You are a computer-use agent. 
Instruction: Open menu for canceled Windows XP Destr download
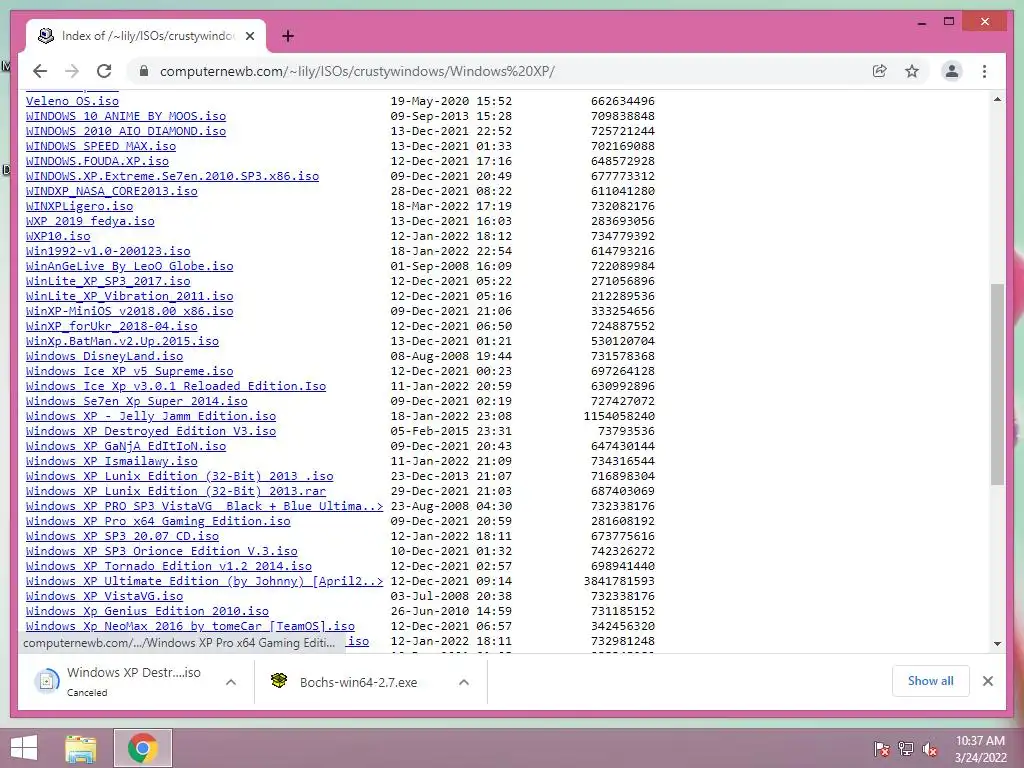click(x=231, y=682)
